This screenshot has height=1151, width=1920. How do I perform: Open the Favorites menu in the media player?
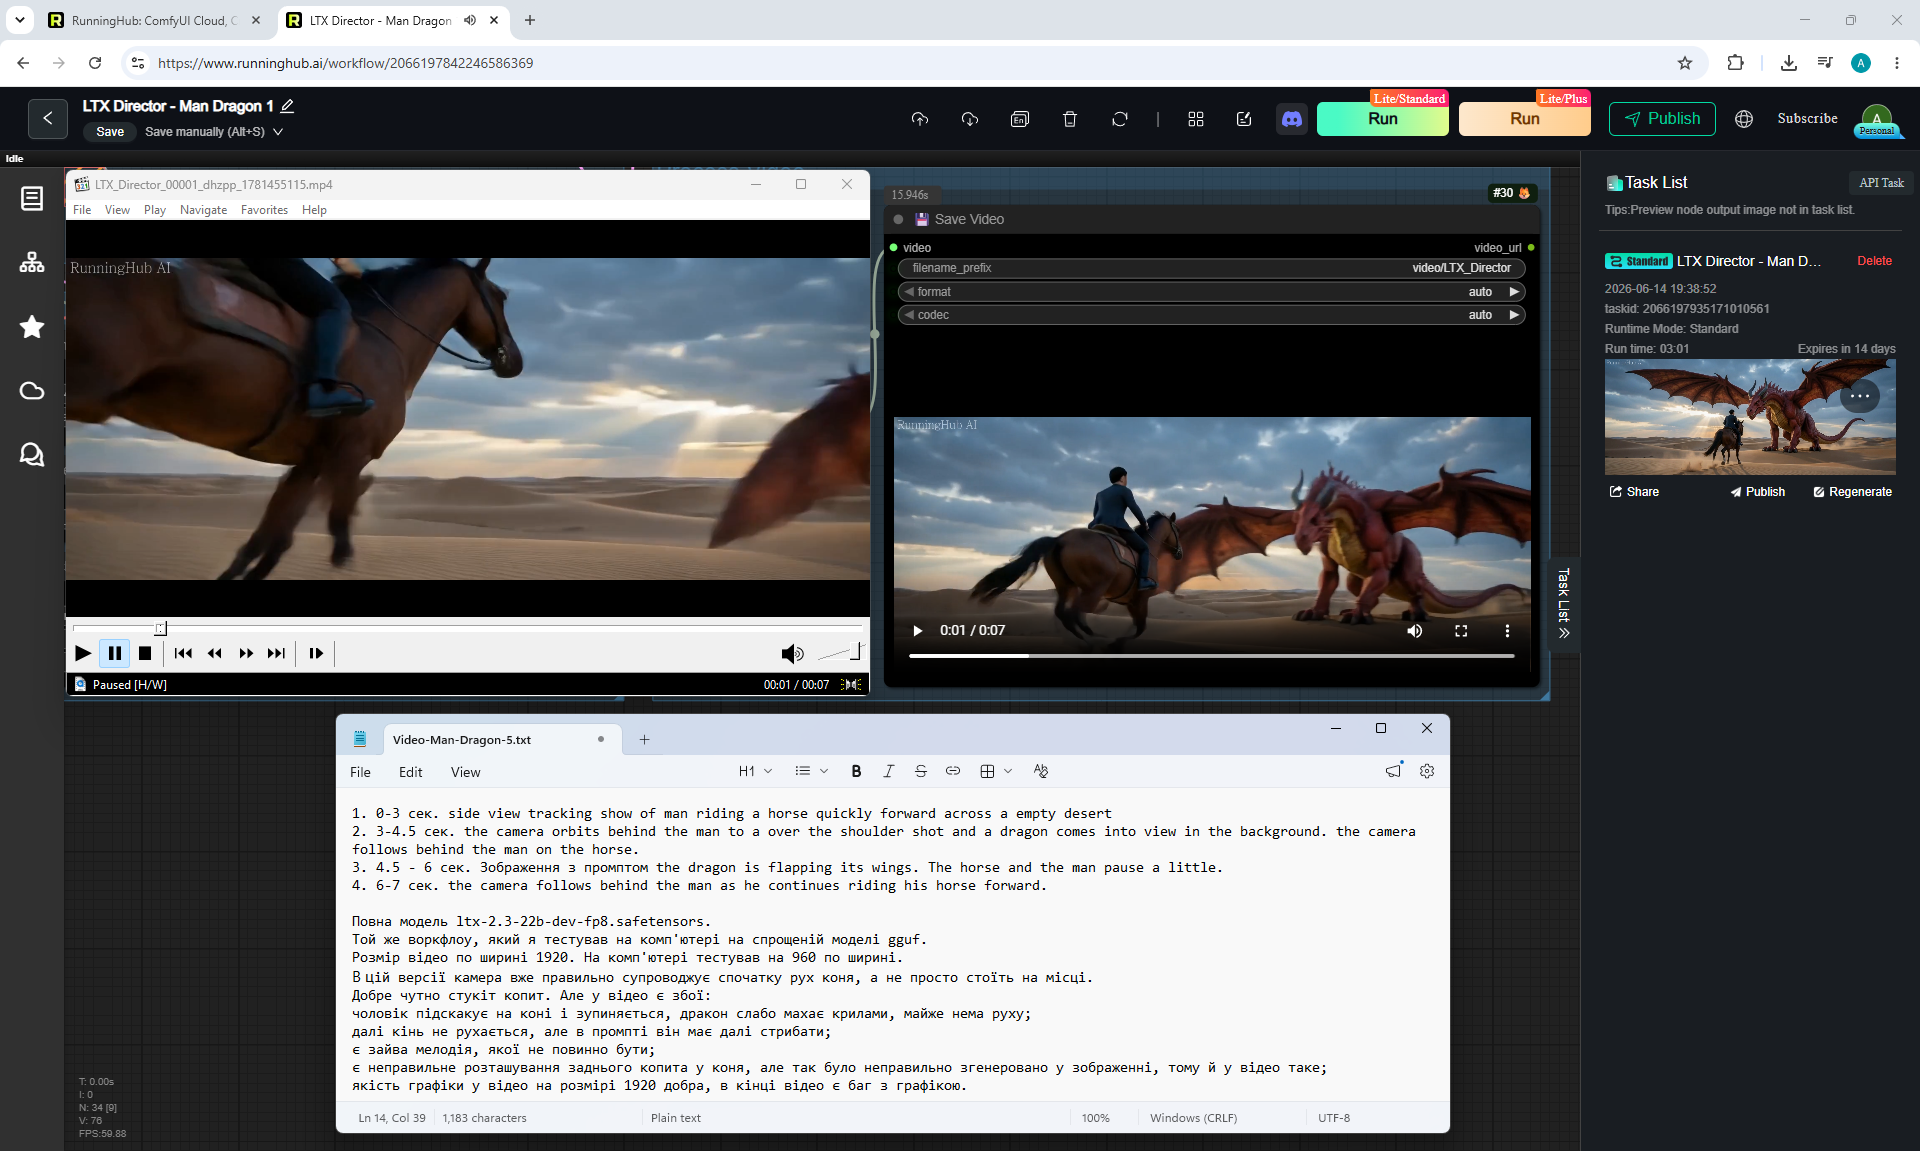264,210
